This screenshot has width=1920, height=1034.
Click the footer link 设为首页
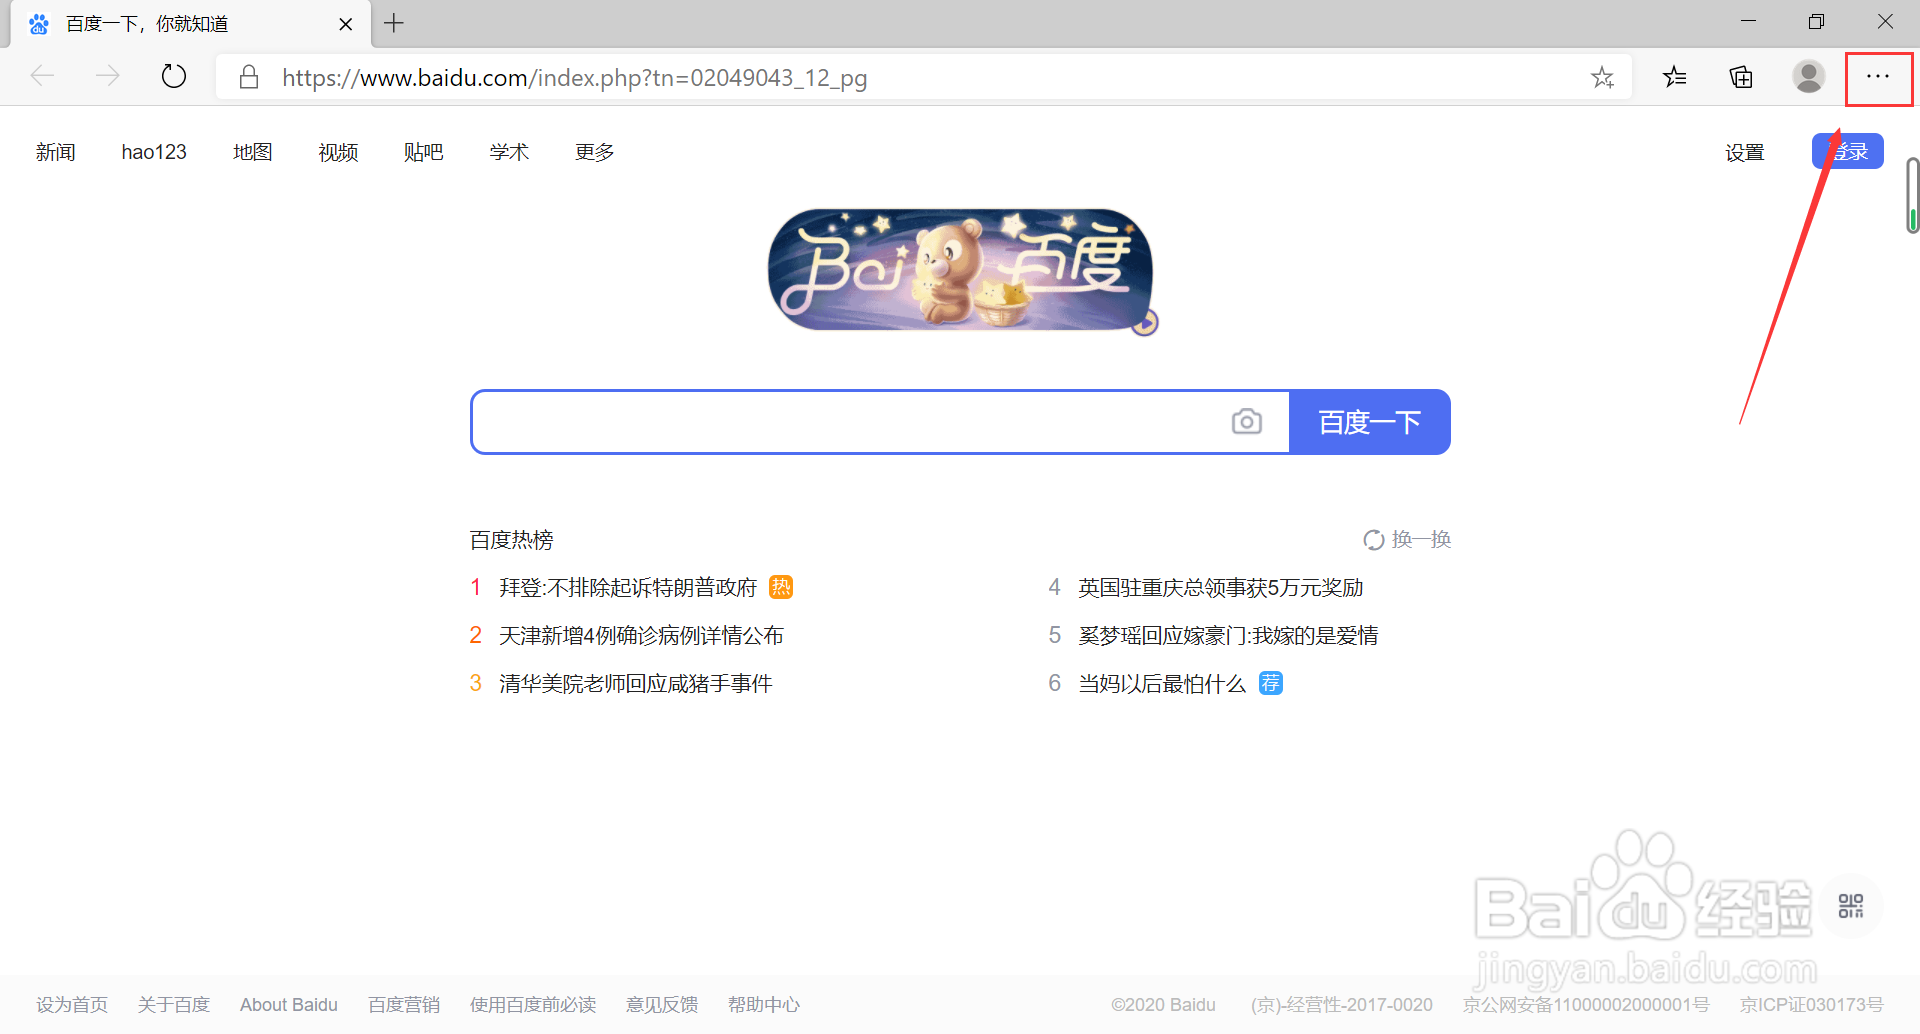[72, 1005]
